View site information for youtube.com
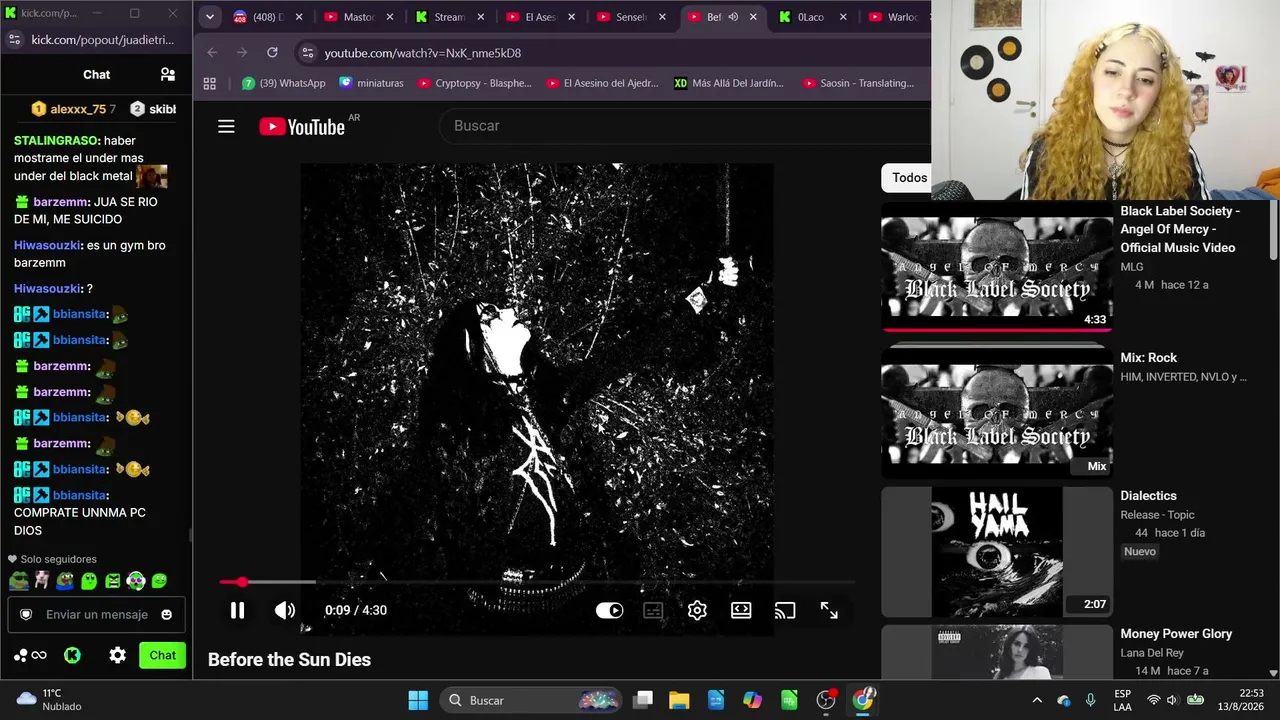Viewport: 1280px width, 720px height. pyautogui.click(x=307, y=52)
